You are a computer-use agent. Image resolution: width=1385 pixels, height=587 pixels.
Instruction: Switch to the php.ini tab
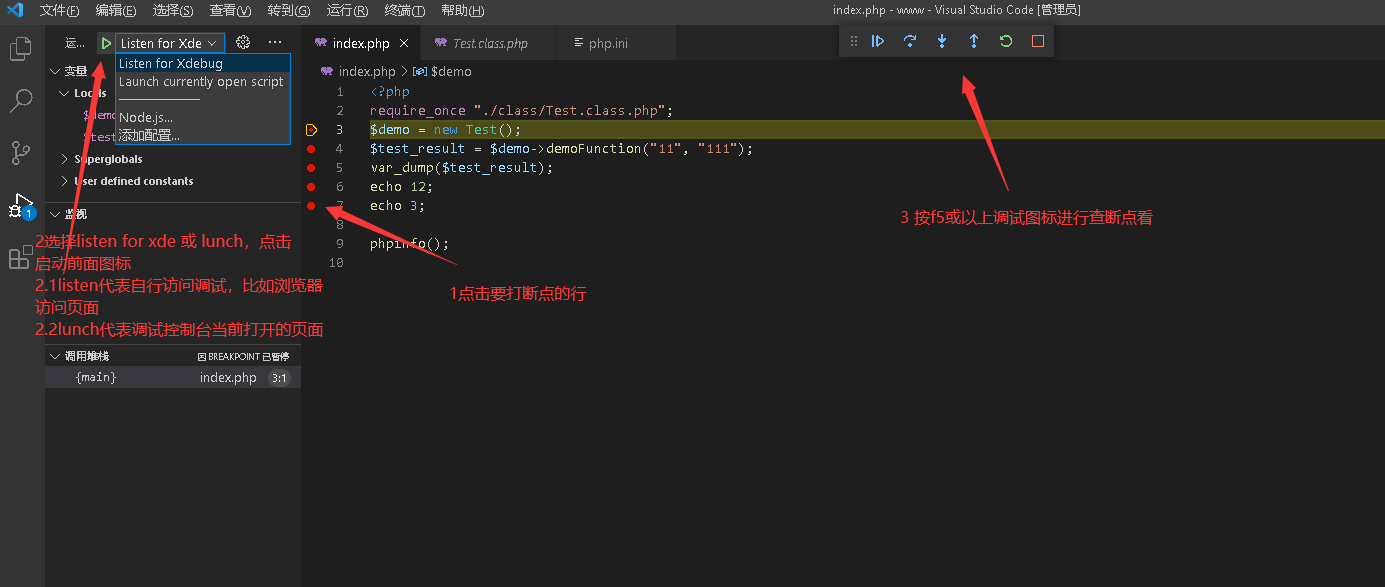click(x=616, y=44)
